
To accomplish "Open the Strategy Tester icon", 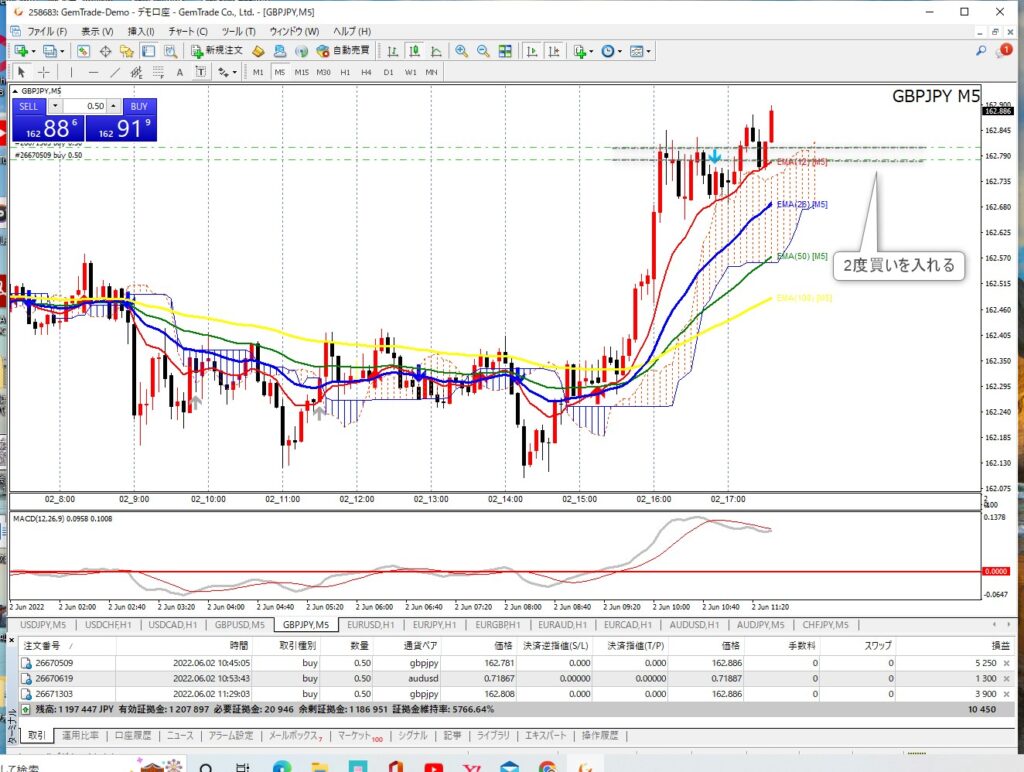I will [x=170, y=51].
